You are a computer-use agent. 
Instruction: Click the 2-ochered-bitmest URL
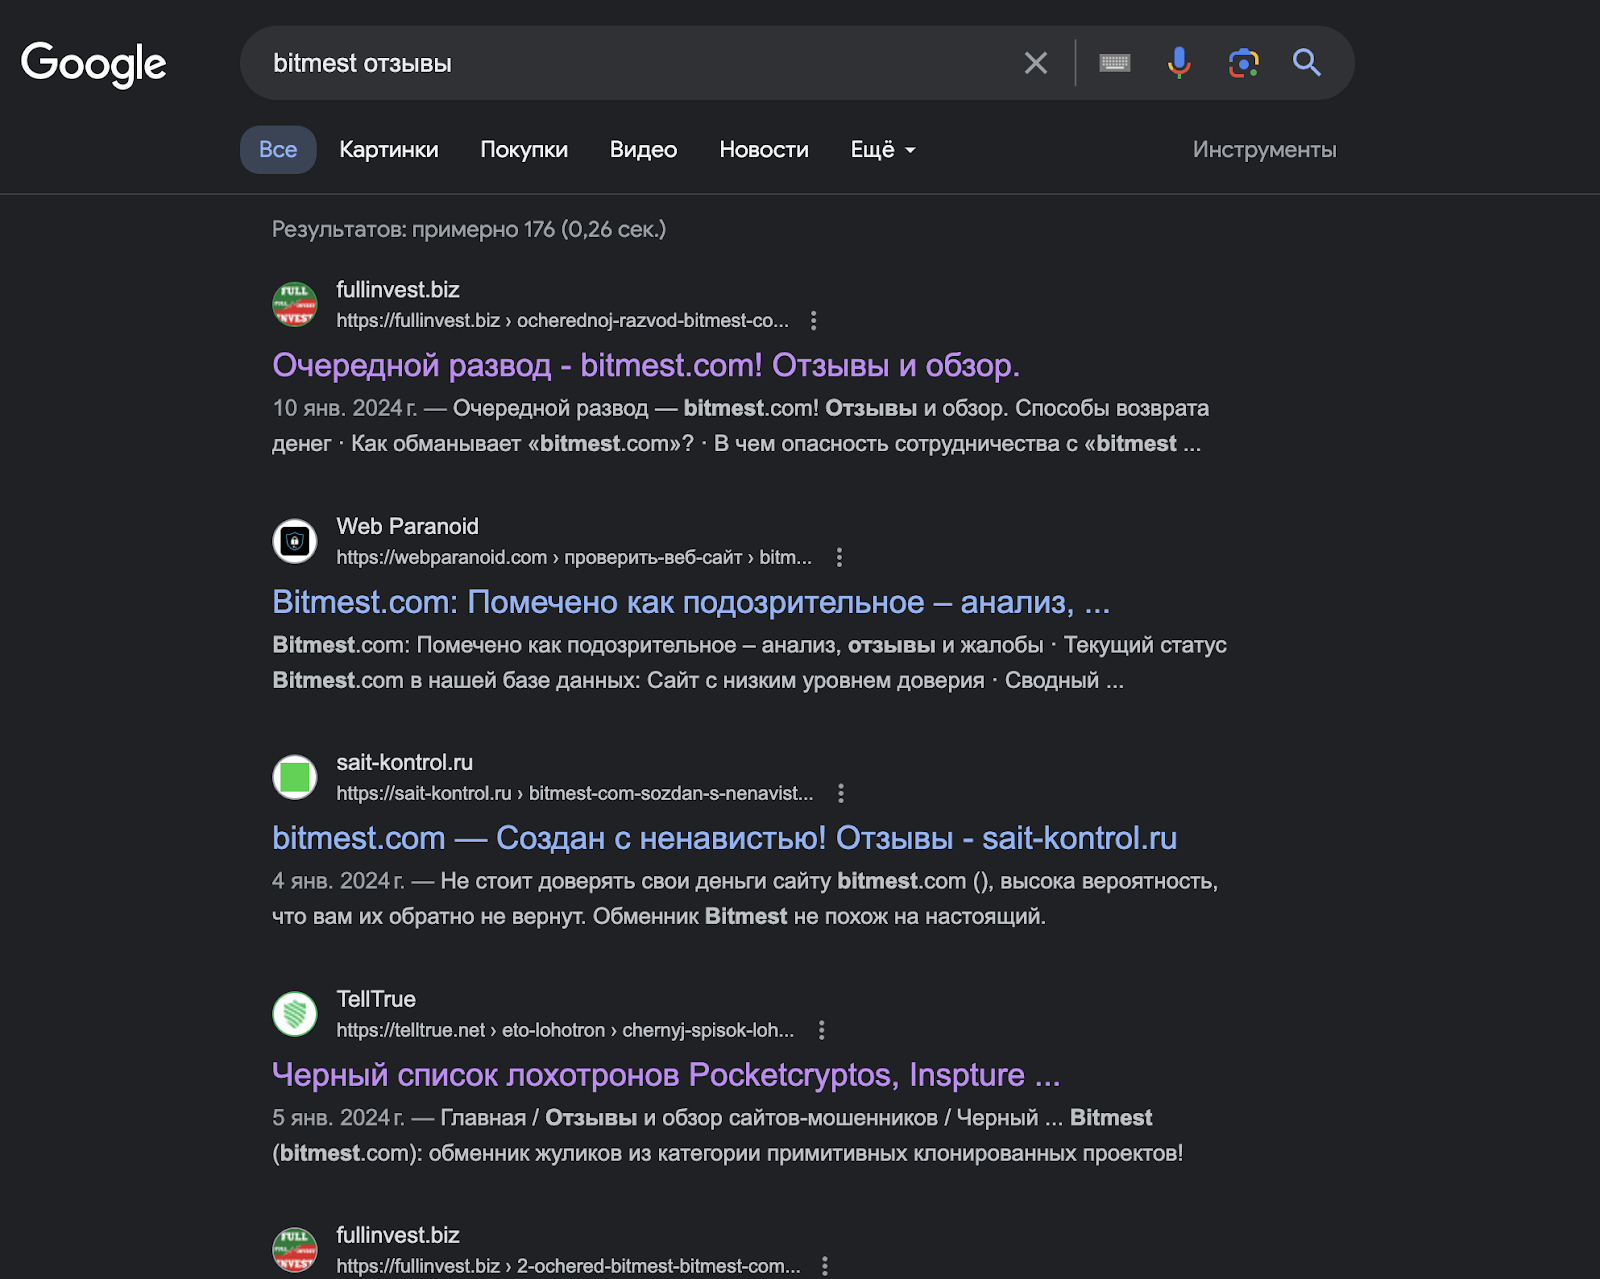click(568, 1266)
